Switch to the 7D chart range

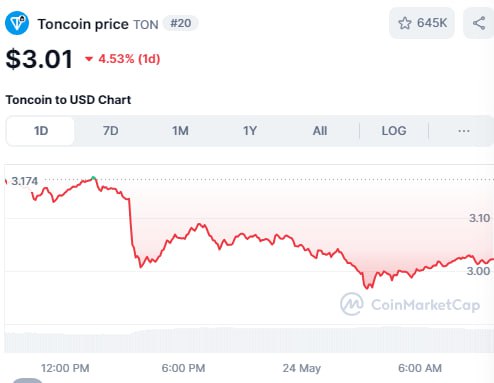110,131
